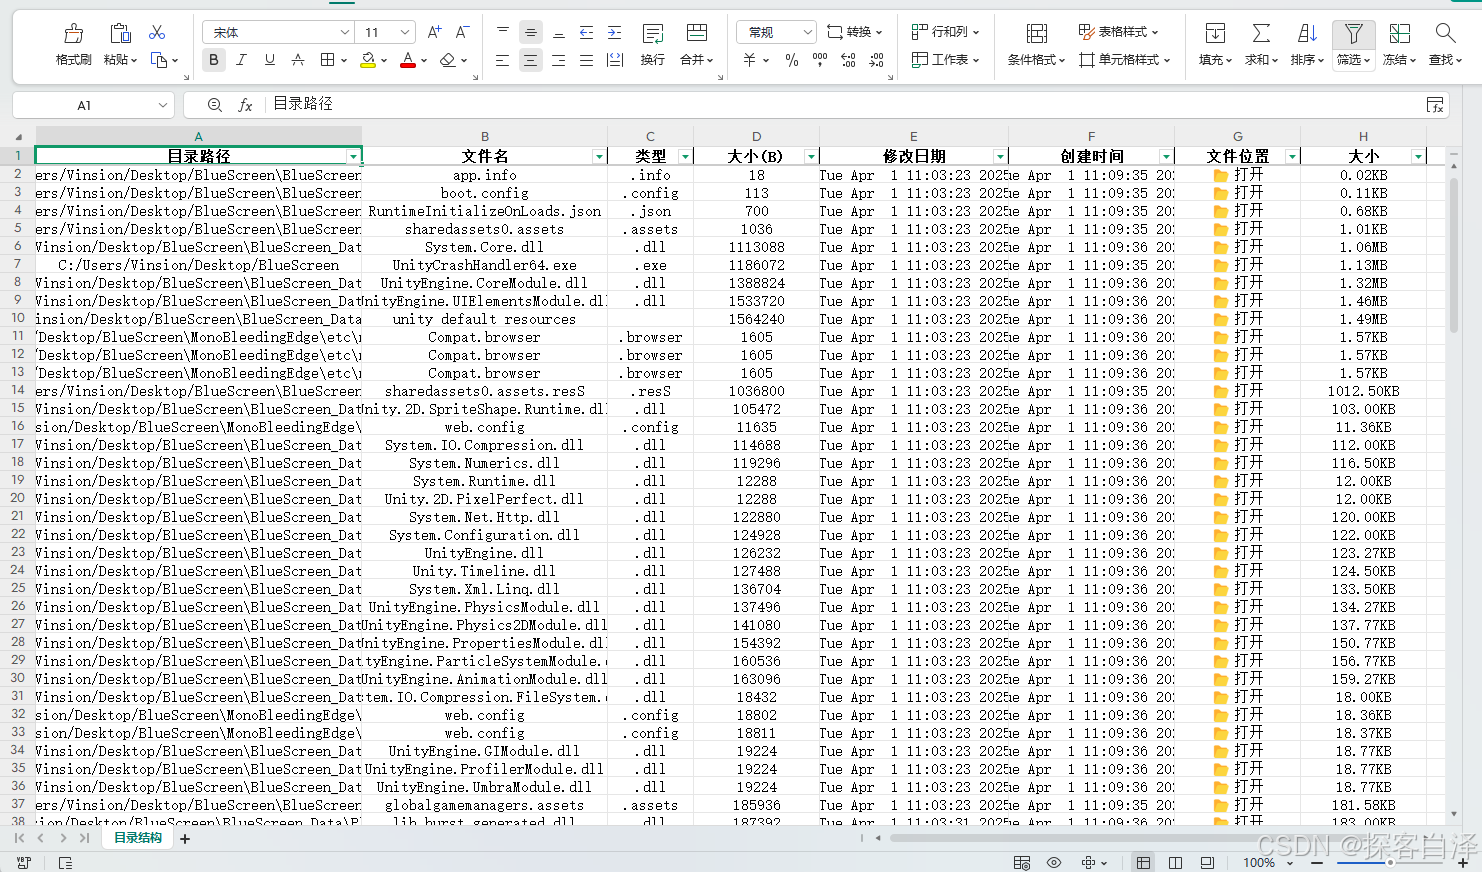Click the zoom slider in status bar
This screenshot has width=1482, height=872.
point(1390,862)
